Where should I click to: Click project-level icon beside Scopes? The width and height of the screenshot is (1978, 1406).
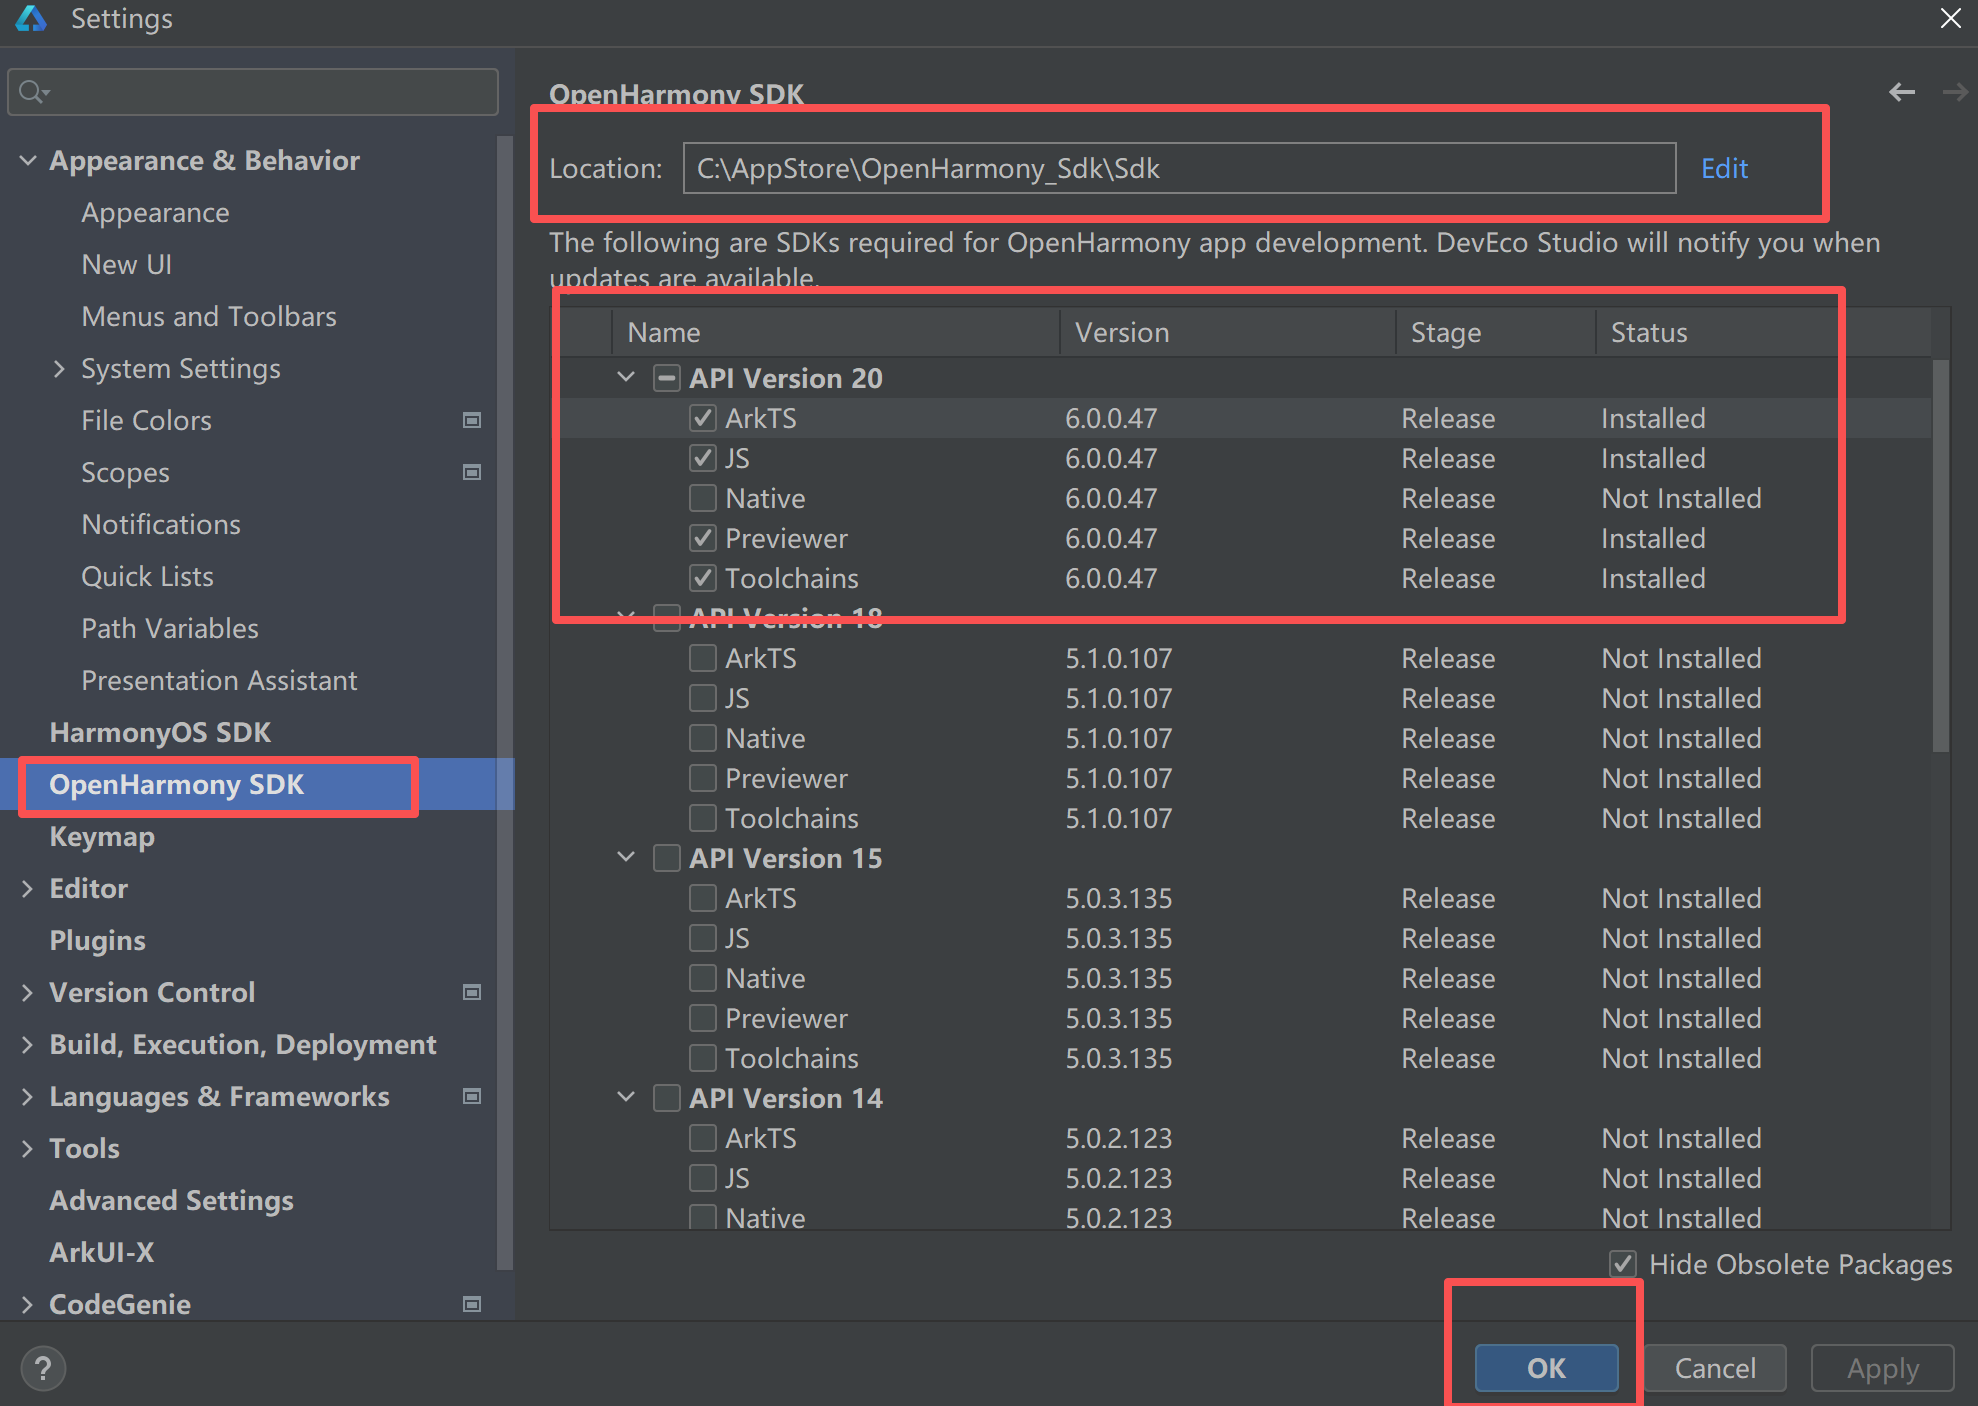tap(472, 472)
